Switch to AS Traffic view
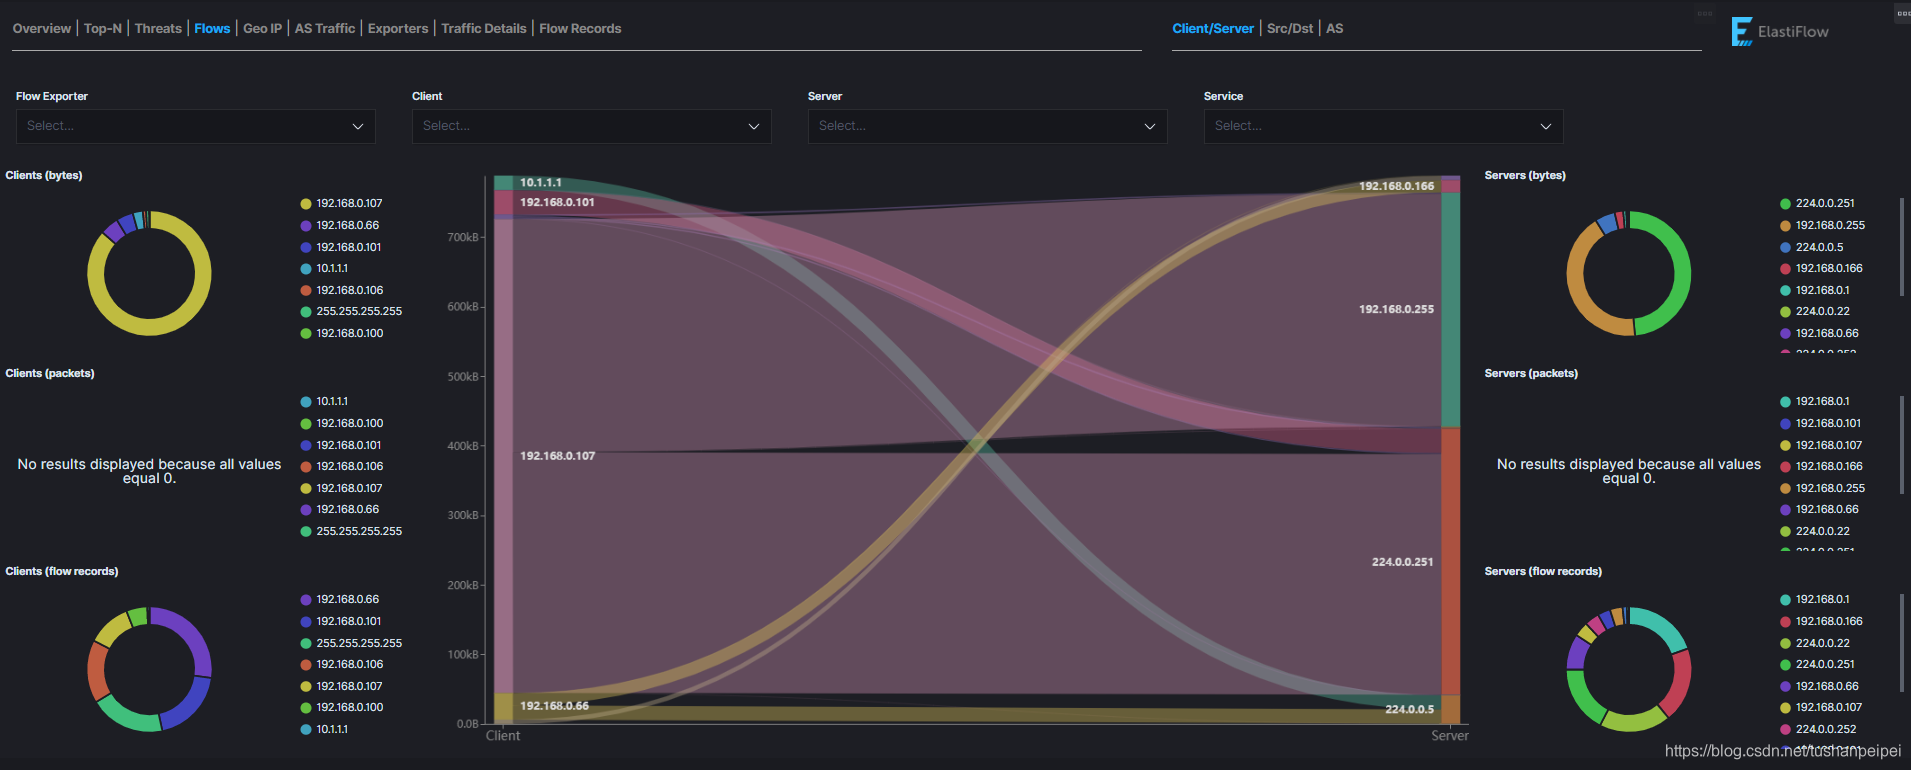 pos(325,29)
